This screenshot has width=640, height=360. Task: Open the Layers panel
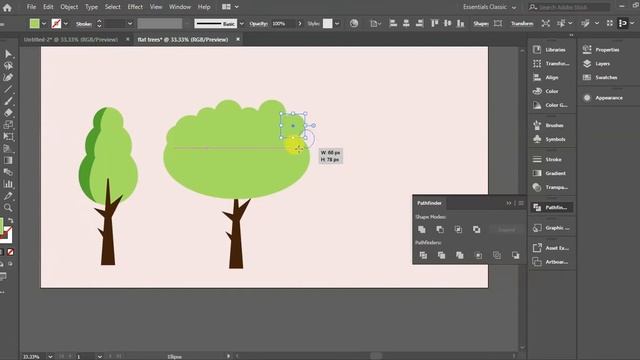(597, 64)
